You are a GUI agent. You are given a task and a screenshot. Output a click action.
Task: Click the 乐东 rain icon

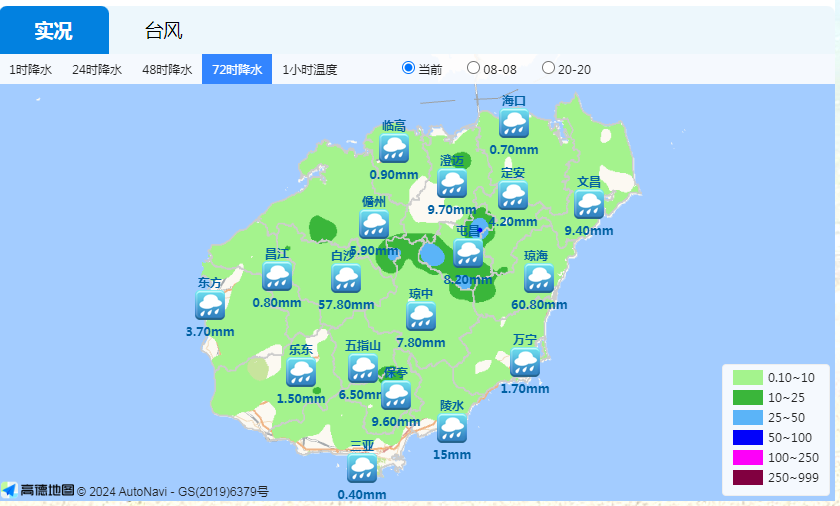301,372
